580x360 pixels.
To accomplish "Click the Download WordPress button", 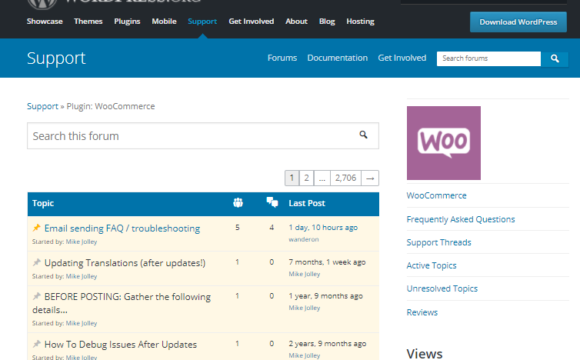I will (518, 22).
